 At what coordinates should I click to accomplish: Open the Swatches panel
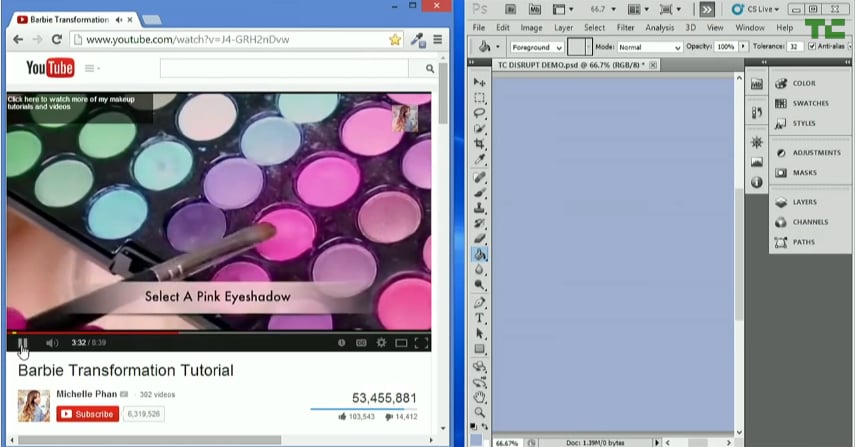pos(810,103)
